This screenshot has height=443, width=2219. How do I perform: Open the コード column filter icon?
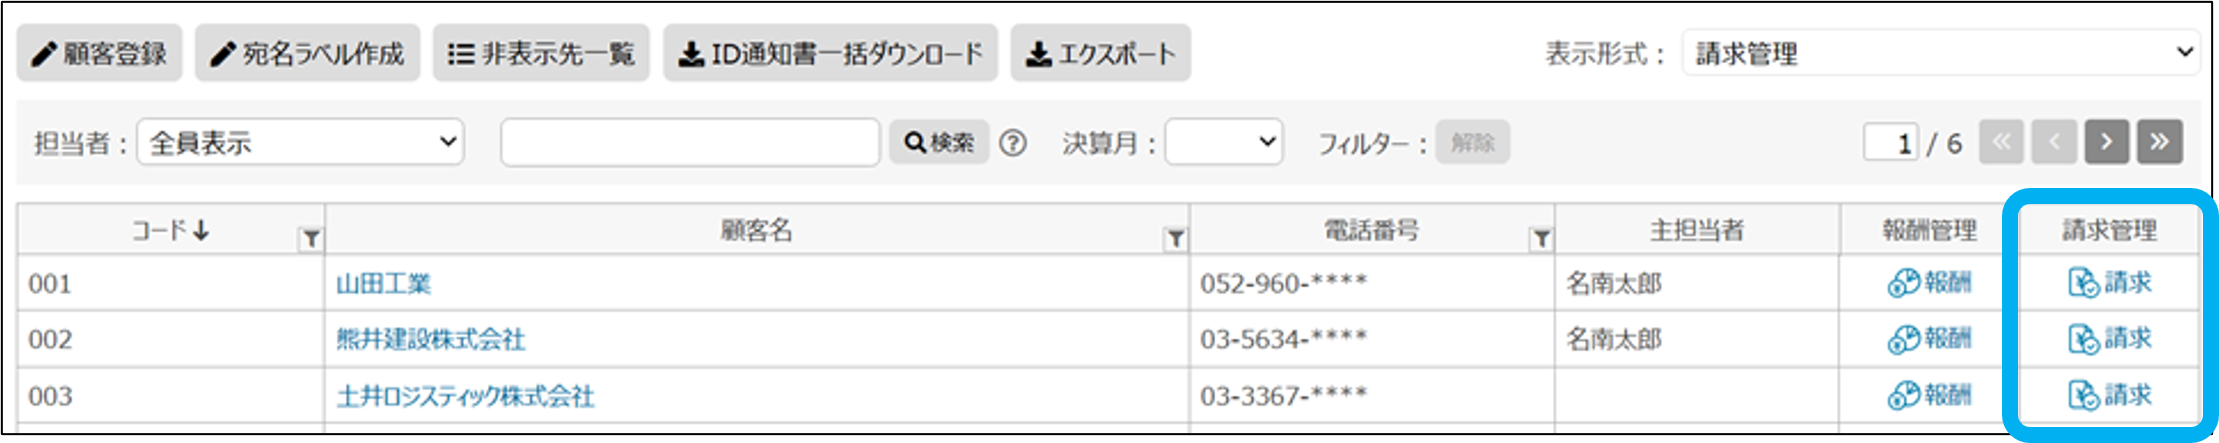click(311, 239)
